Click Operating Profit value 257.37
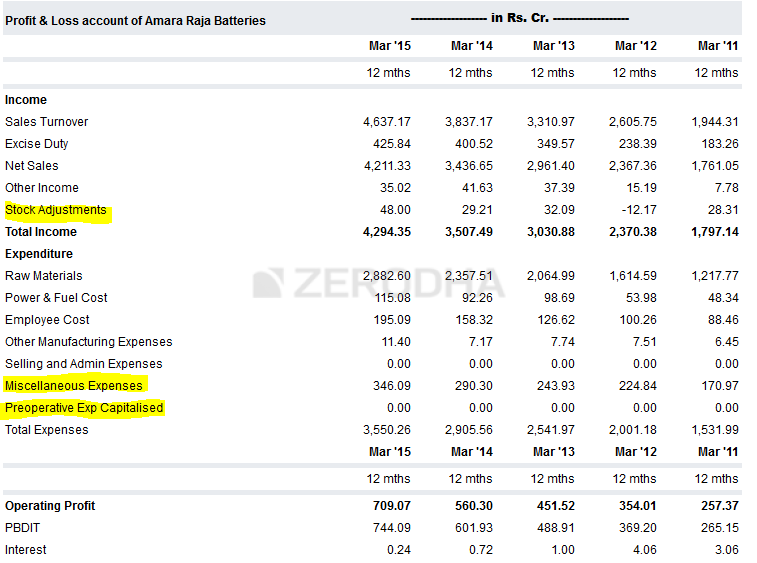The image size is (757, 563). [720, 506]
